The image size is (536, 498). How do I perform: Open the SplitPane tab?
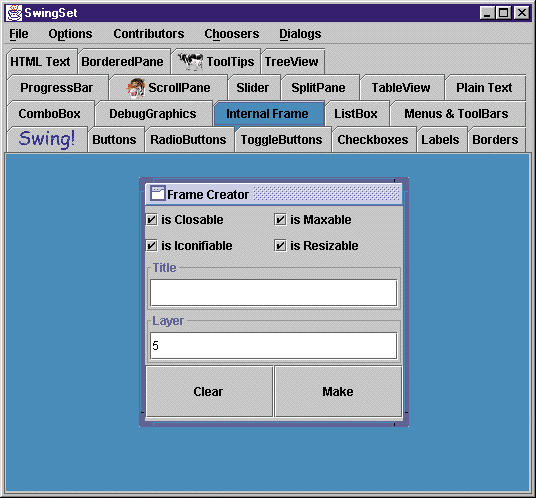[x=319, y=88]
